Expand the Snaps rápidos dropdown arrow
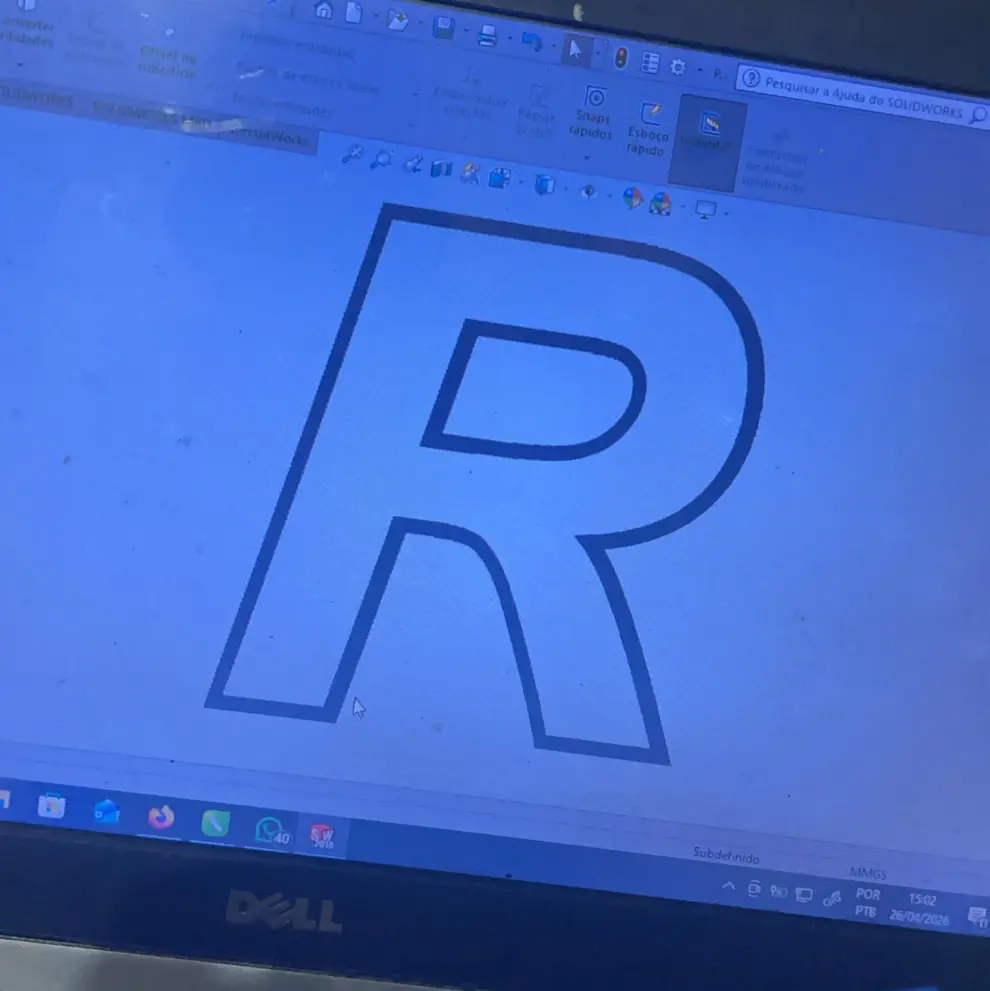This screenshot has width=990, height=991. coord(587,157)
